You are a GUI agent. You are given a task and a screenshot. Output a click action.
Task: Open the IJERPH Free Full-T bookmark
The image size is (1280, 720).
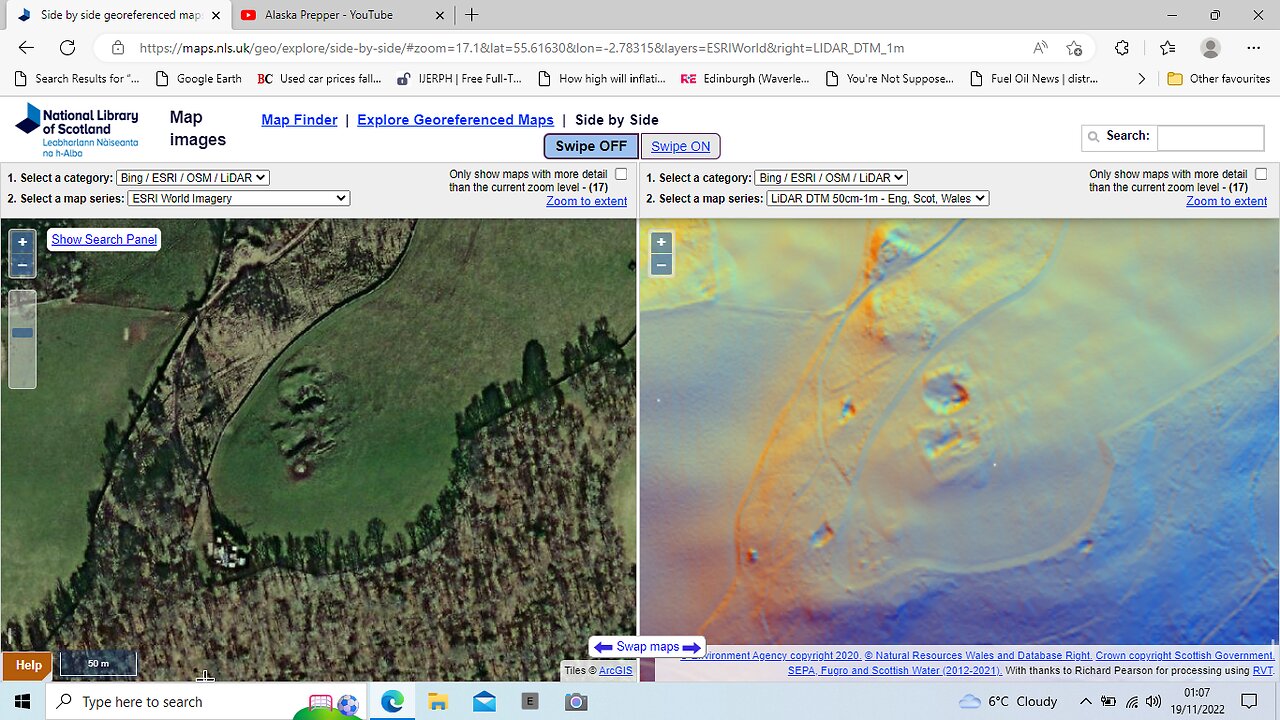[459, 78]
